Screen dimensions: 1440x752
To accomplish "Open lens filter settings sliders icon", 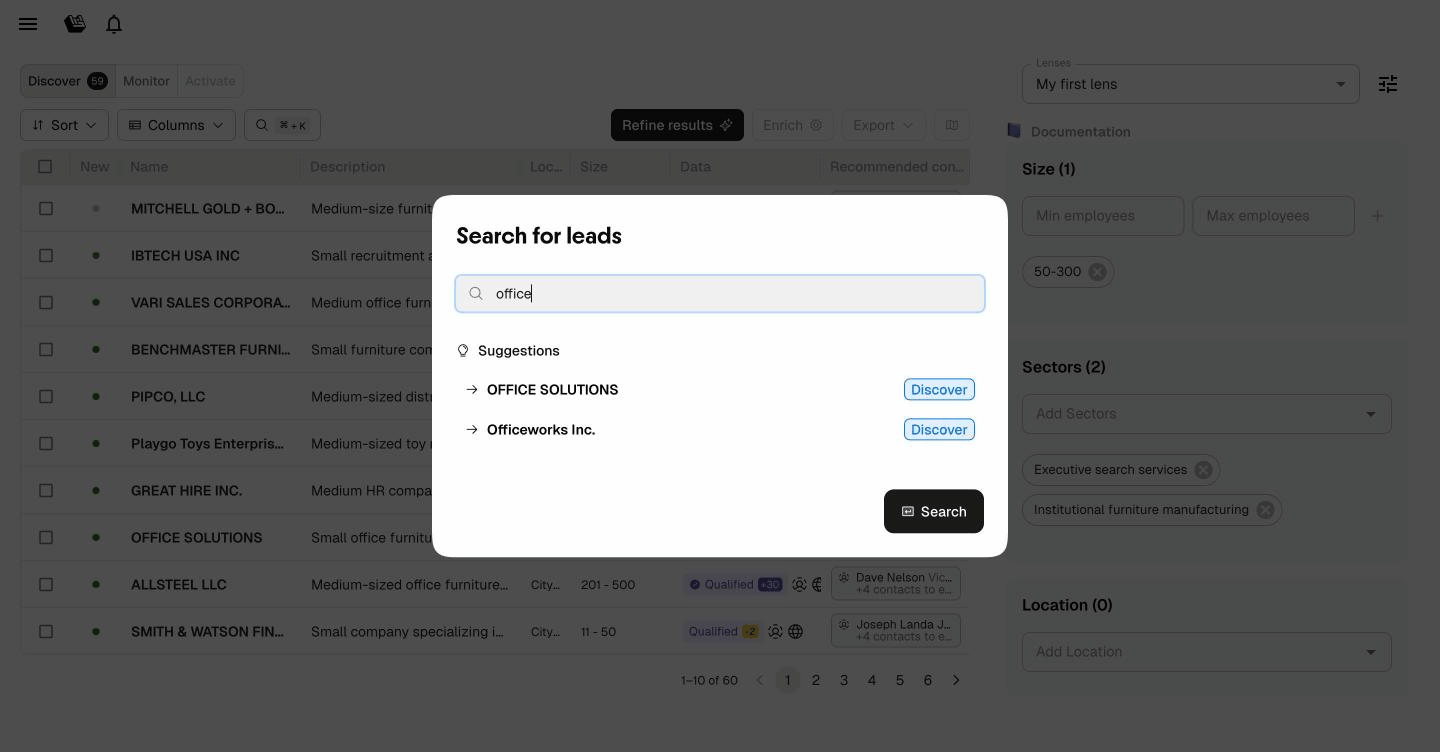I will pos(1387,84).
